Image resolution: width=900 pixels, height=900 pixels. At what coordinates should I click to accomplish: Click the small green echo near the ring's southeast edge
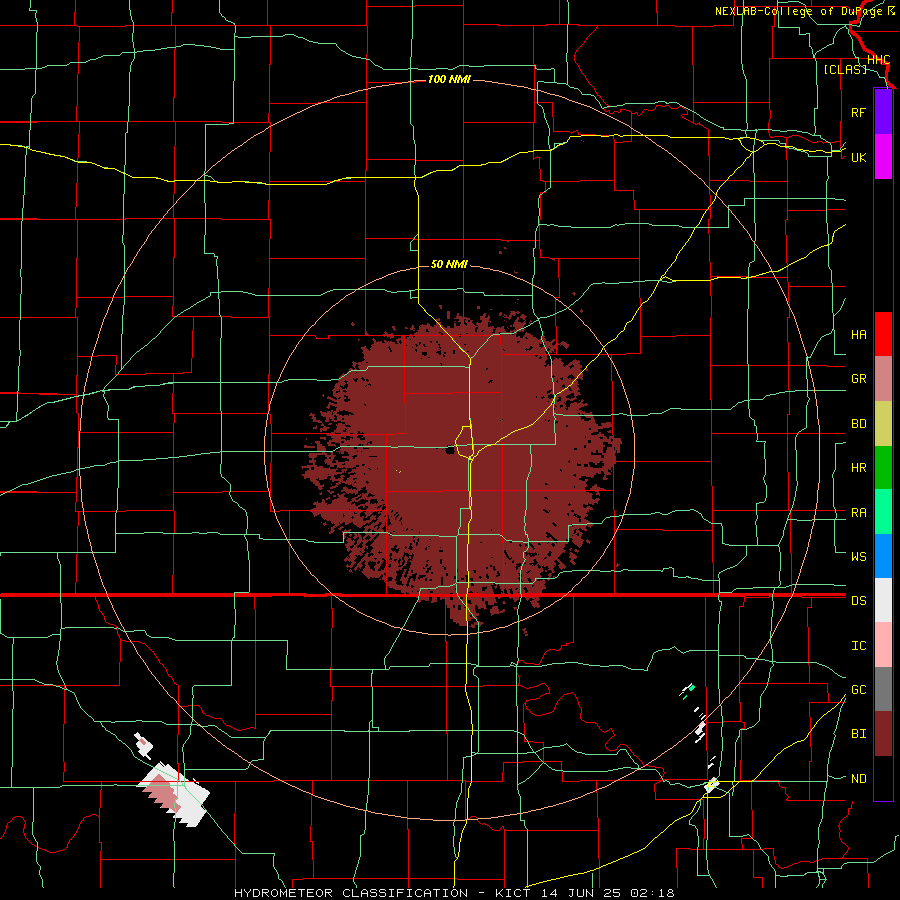[x=692, y=687]
